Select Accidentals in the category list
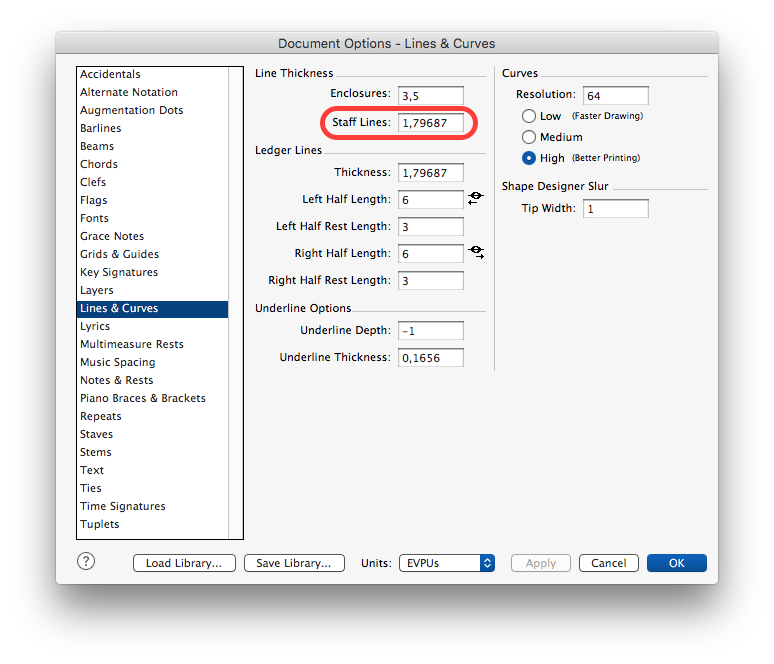Screen dimensions: 774x664 (110, 74)
